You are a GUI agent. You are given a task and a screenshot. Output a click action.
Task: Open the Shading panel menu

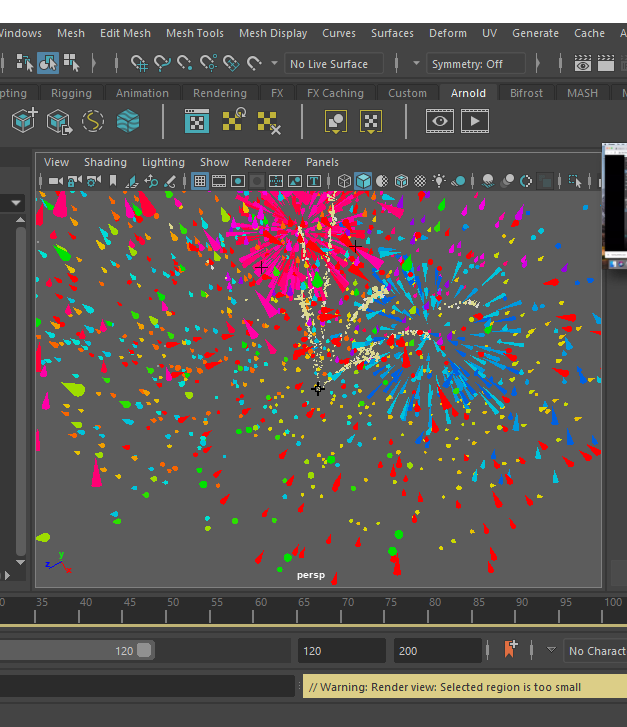pyautogui.click(x=105, y=162)
